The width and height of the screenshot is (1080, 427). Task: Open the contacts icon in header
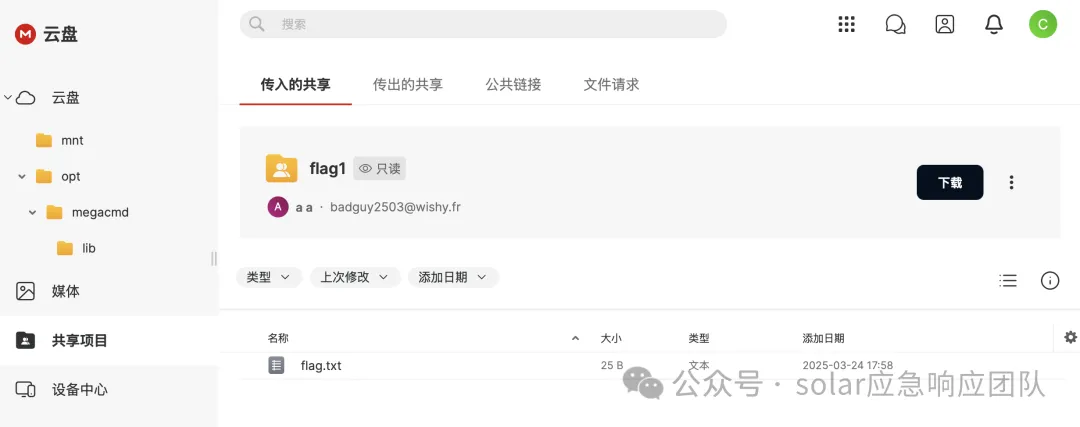tap(944, 24)
